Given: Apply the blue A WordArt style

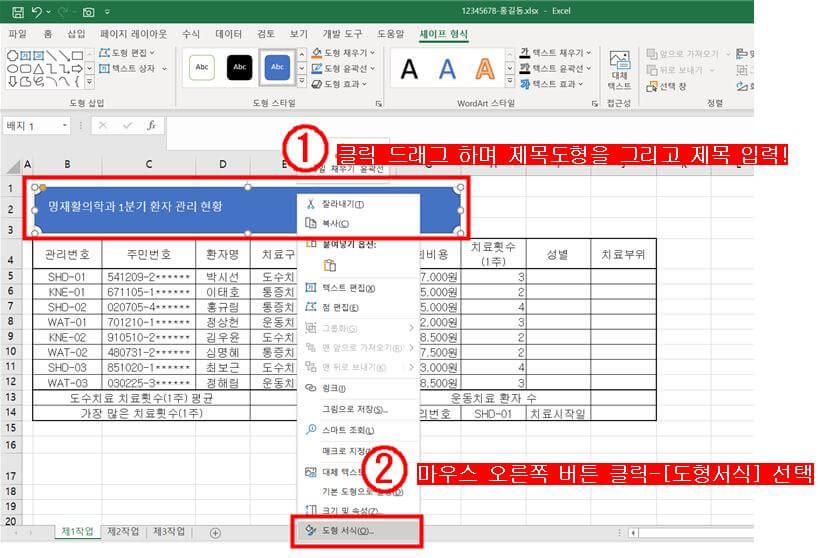Looking at the screenshot, I should pos(447,69).
